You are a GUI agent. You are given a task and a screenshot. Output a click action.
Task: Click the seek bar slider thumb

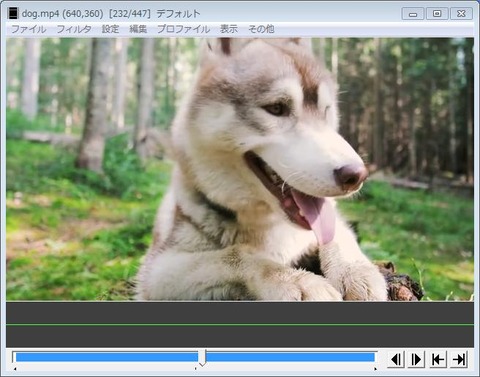tap(202, 358)
